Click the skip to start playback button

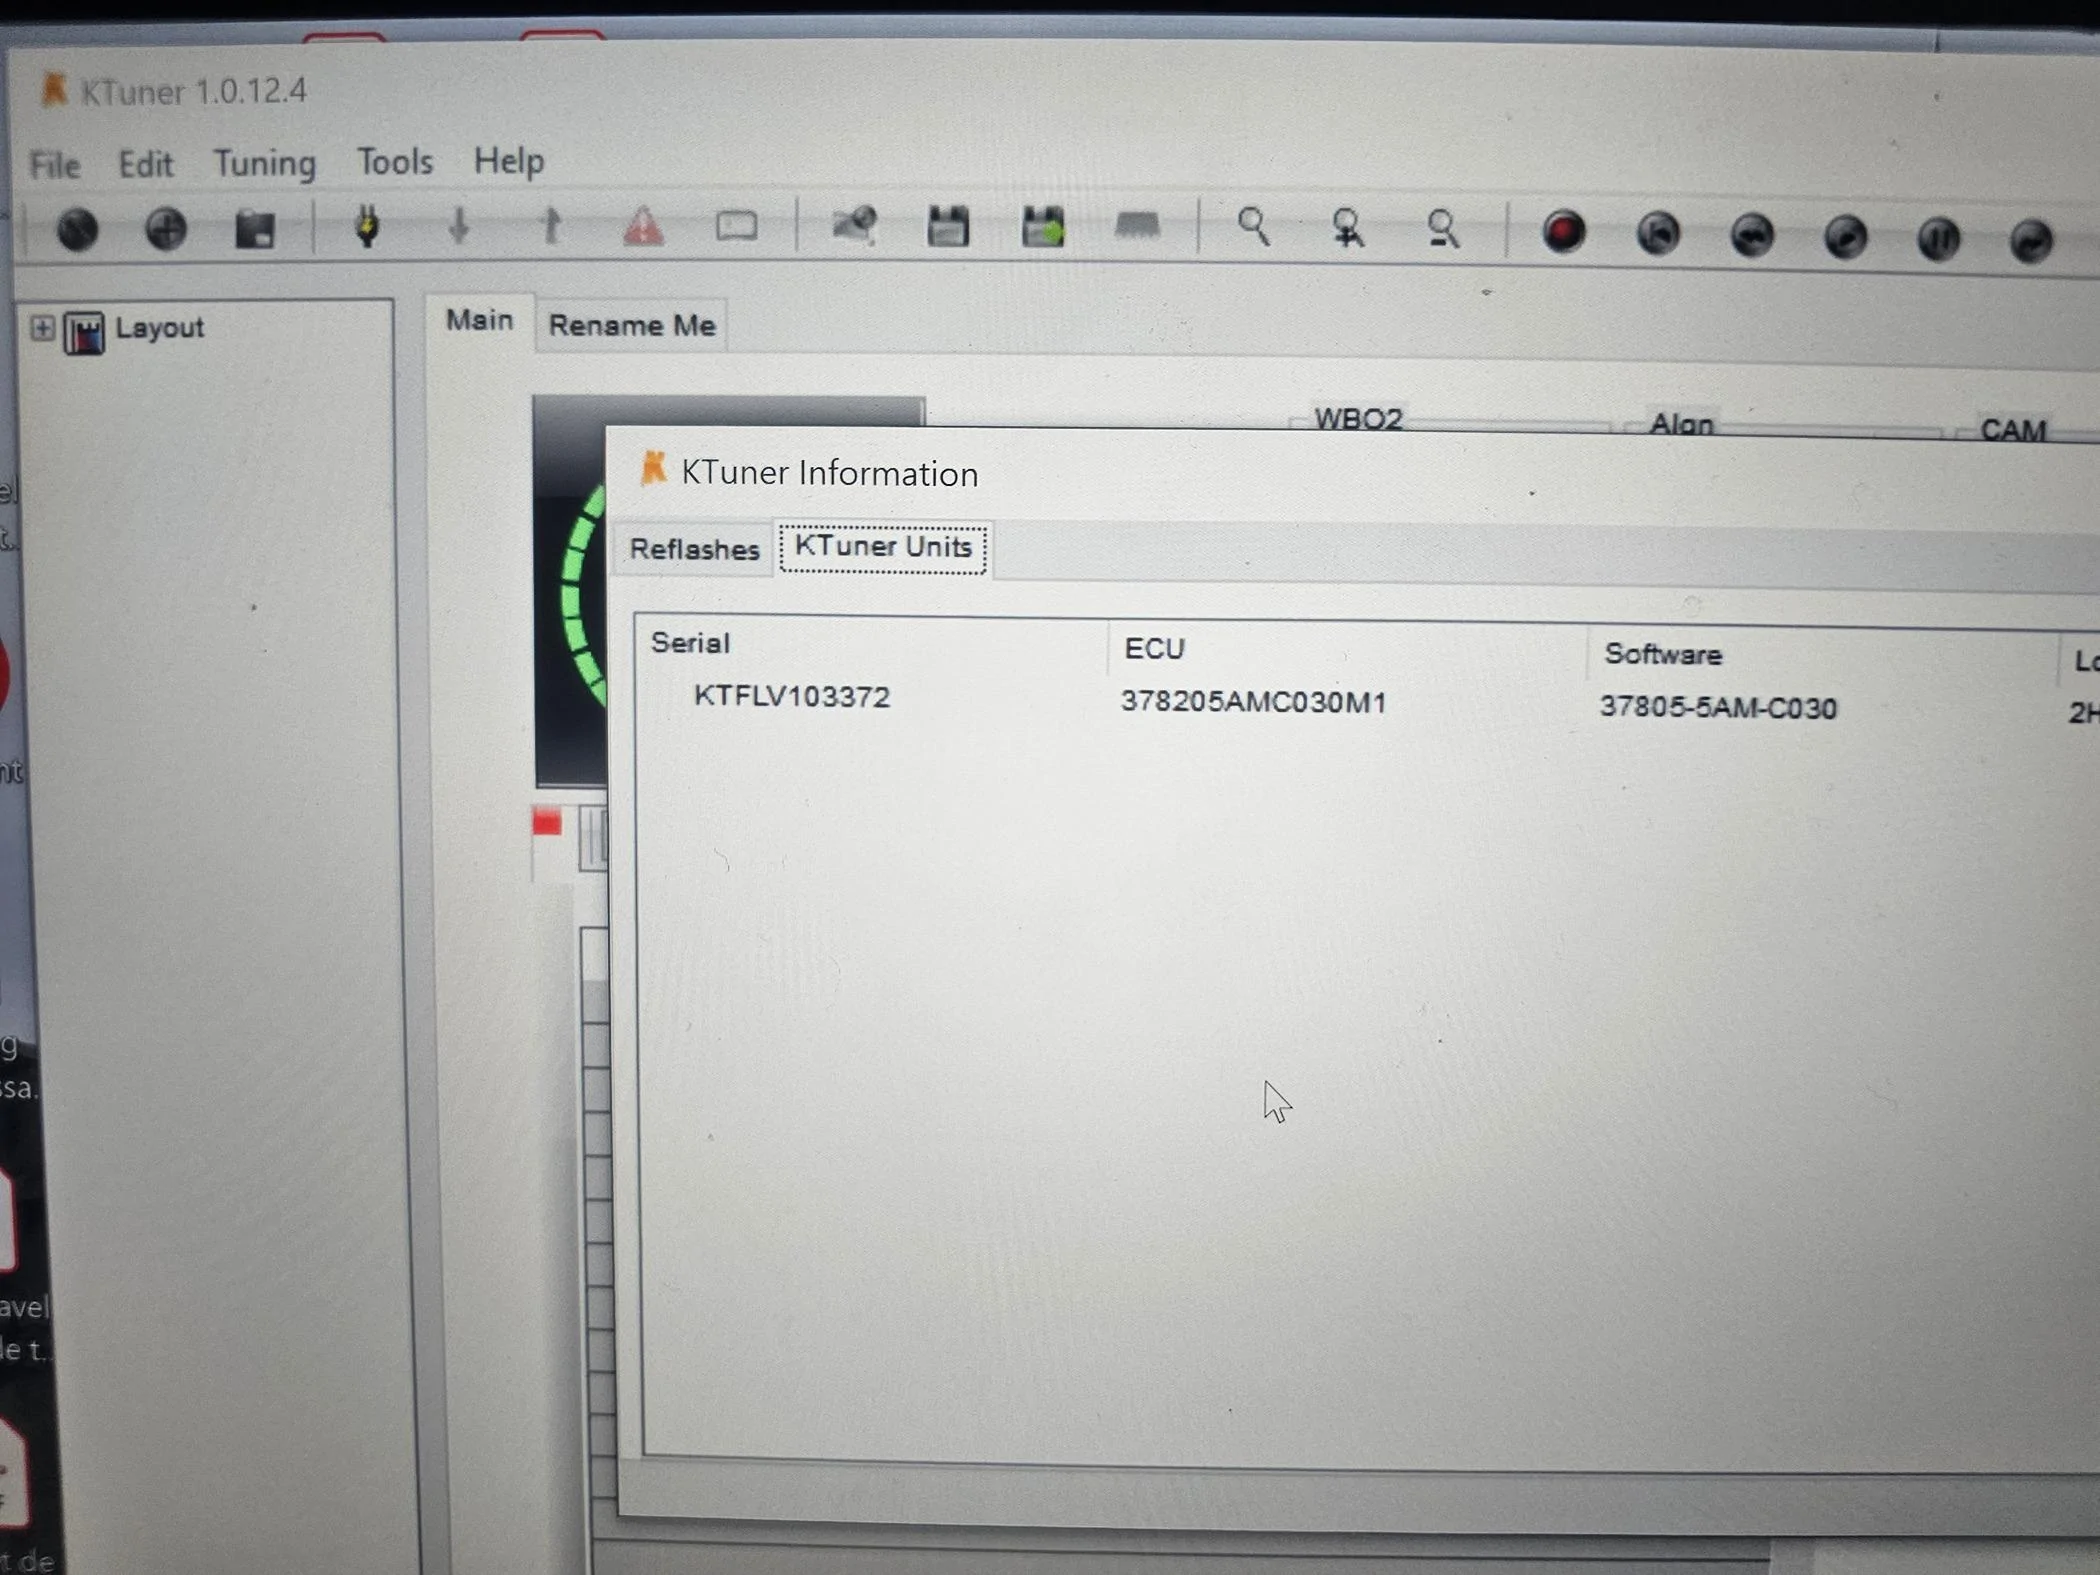1657,234
